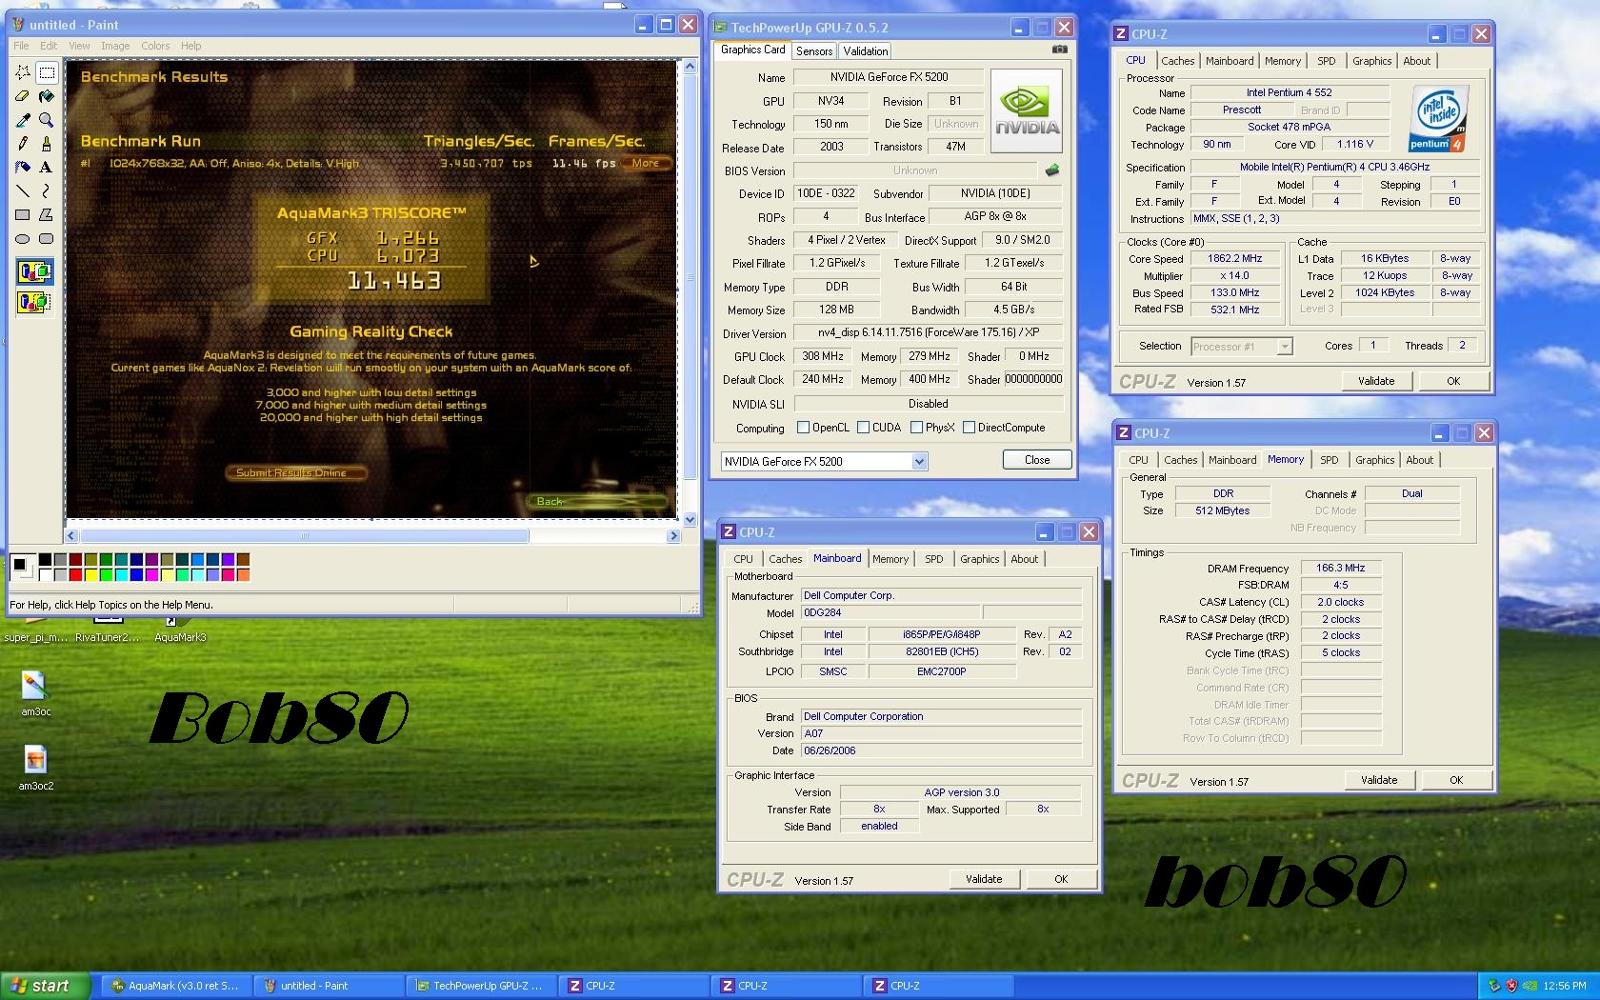
Task: Pick the Eraser tool in Paint
Action: [22, 97]
